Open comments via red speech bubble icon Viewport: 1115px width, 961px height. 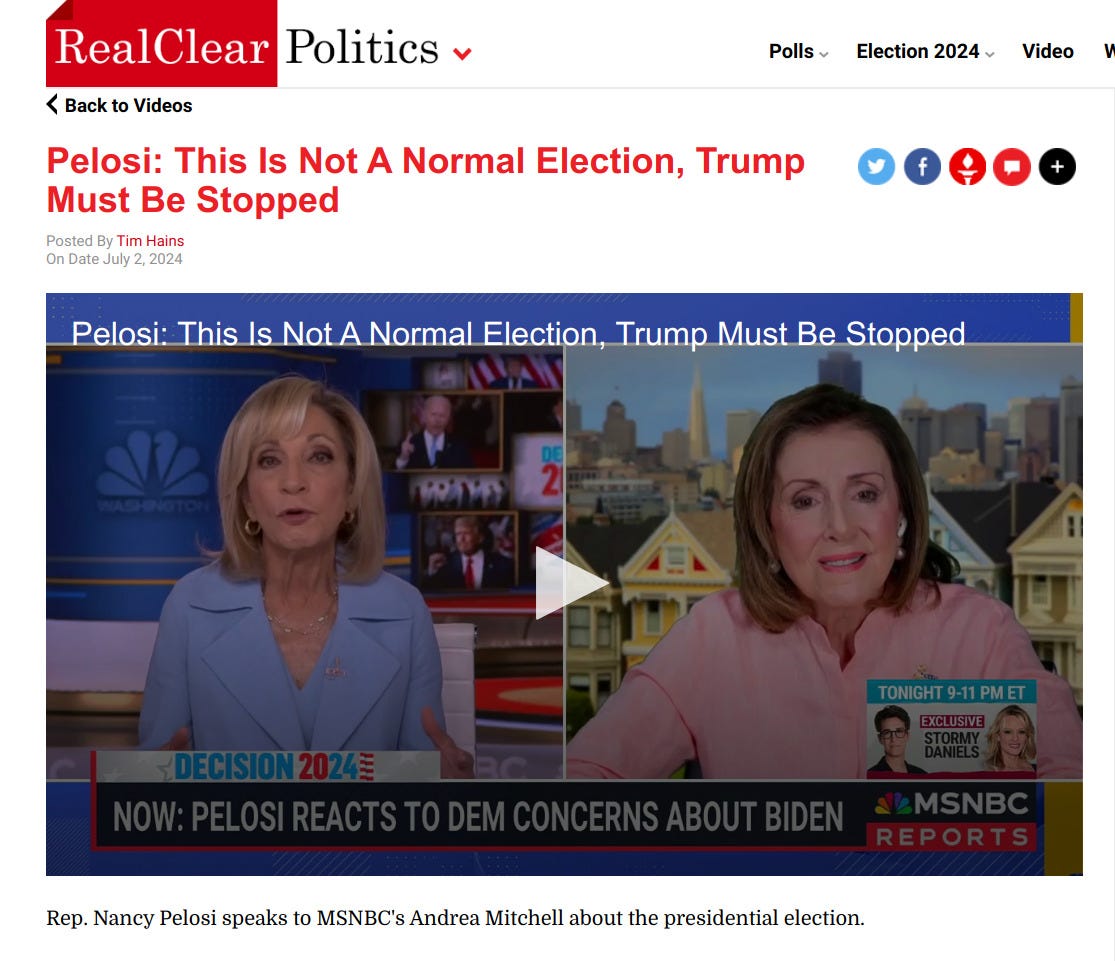click(x=1012, y=166)
